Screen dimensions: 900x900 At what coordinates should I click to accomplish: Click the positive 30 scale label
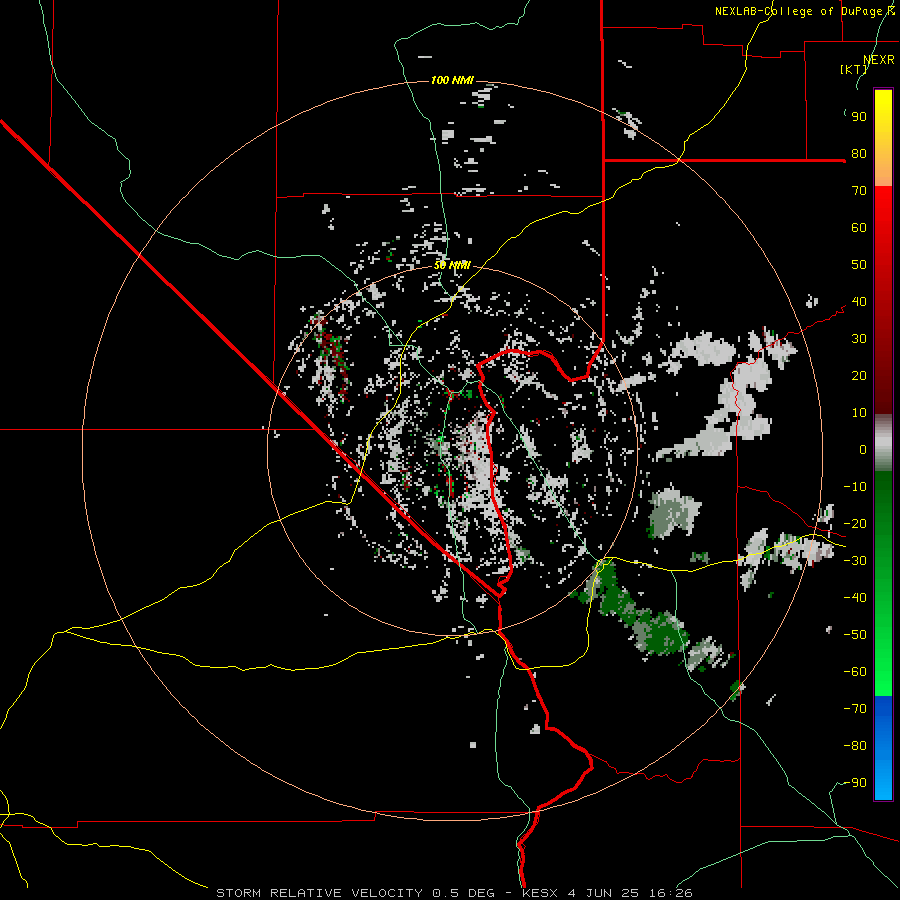[x=859, y=339]
